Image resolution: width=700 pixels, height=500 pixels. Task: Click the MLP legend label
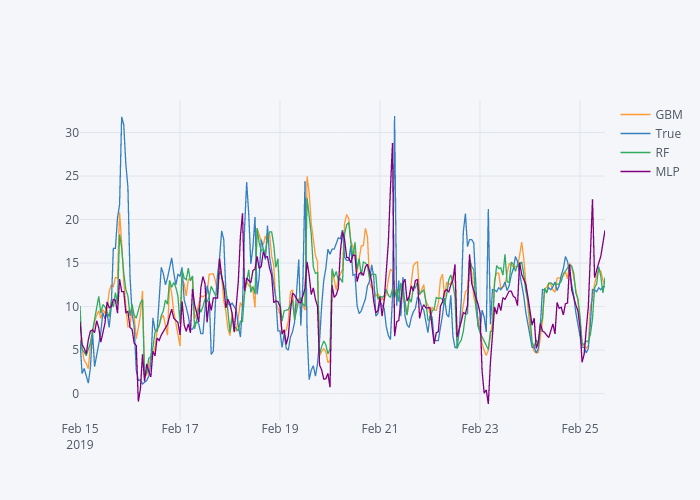tap(667, 171)
